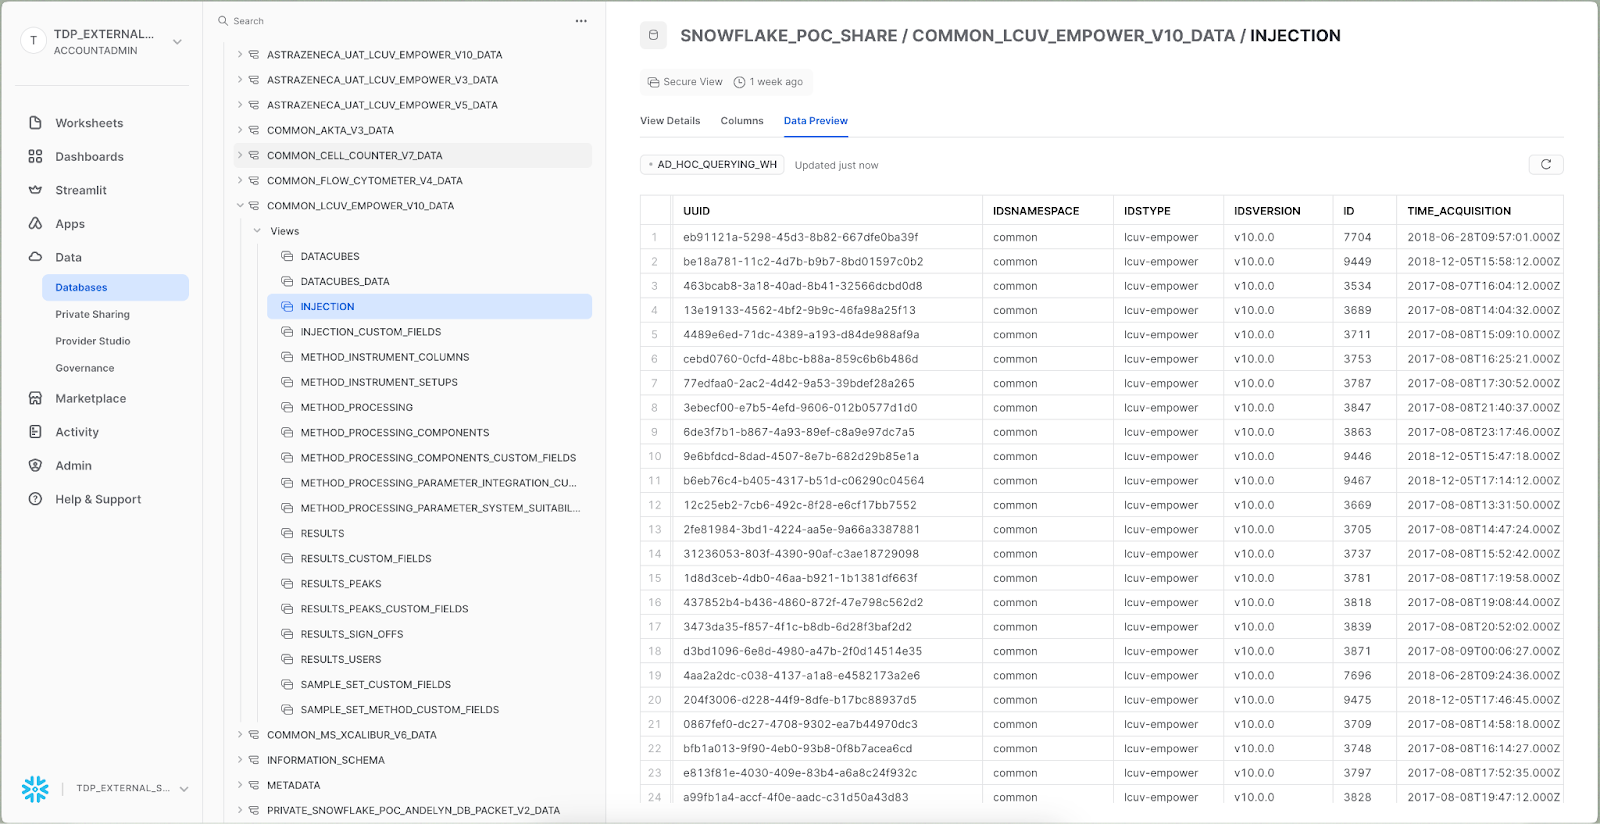Click the IDSNAMESPACE column header

(x=1048, y=211)
